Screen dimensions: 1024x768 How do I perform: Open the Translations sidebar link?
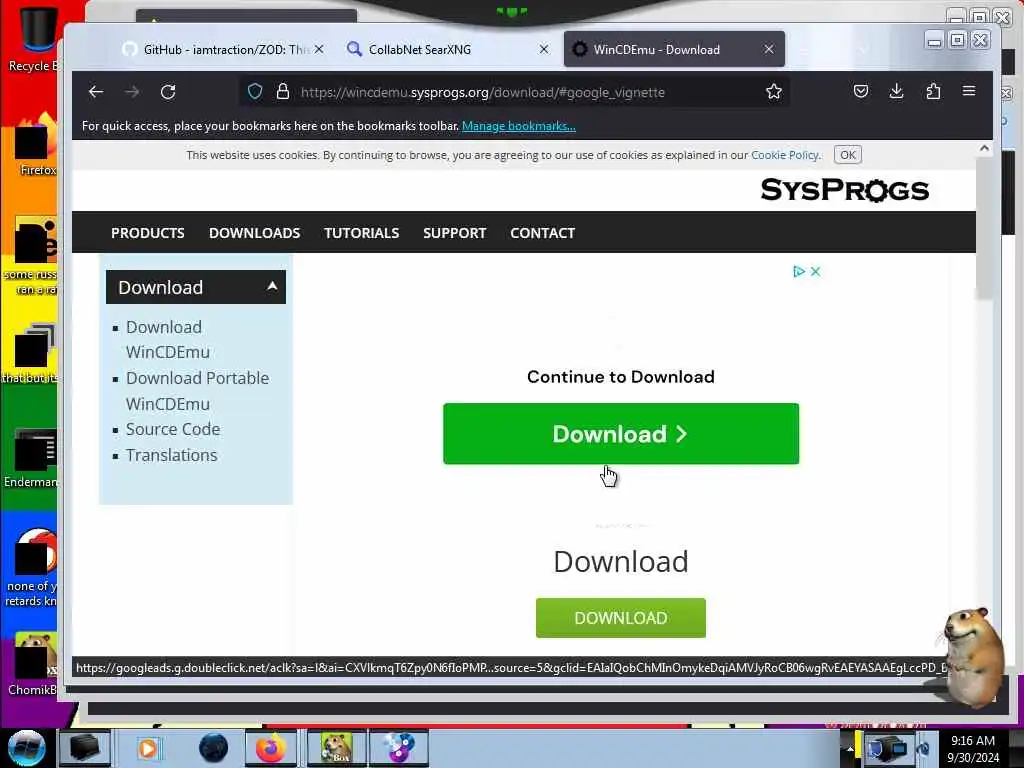click(171, 455)
